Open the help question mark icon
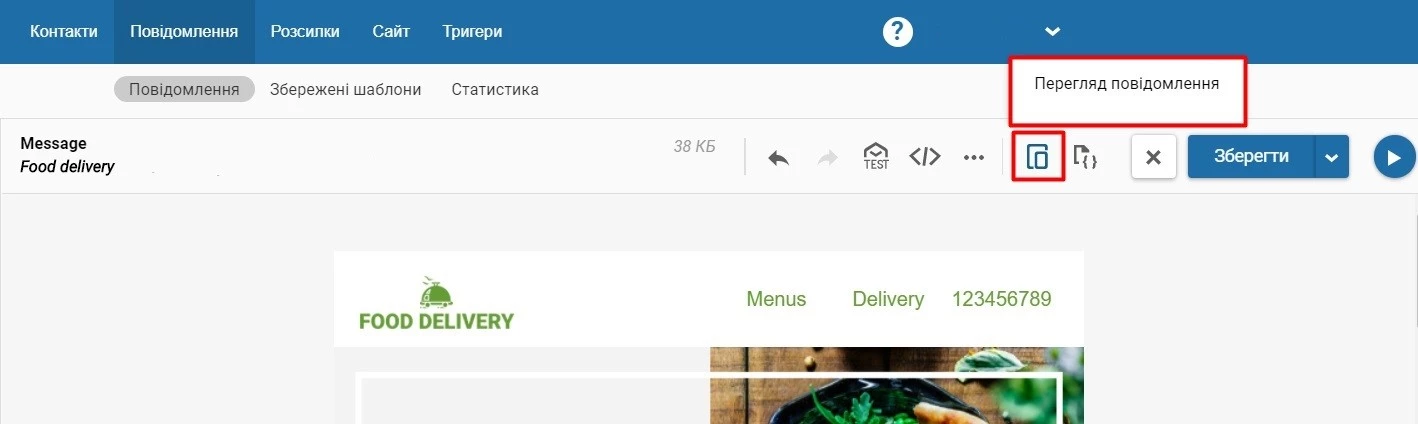Screen dimensions: 1418x424 pos(898,31)
